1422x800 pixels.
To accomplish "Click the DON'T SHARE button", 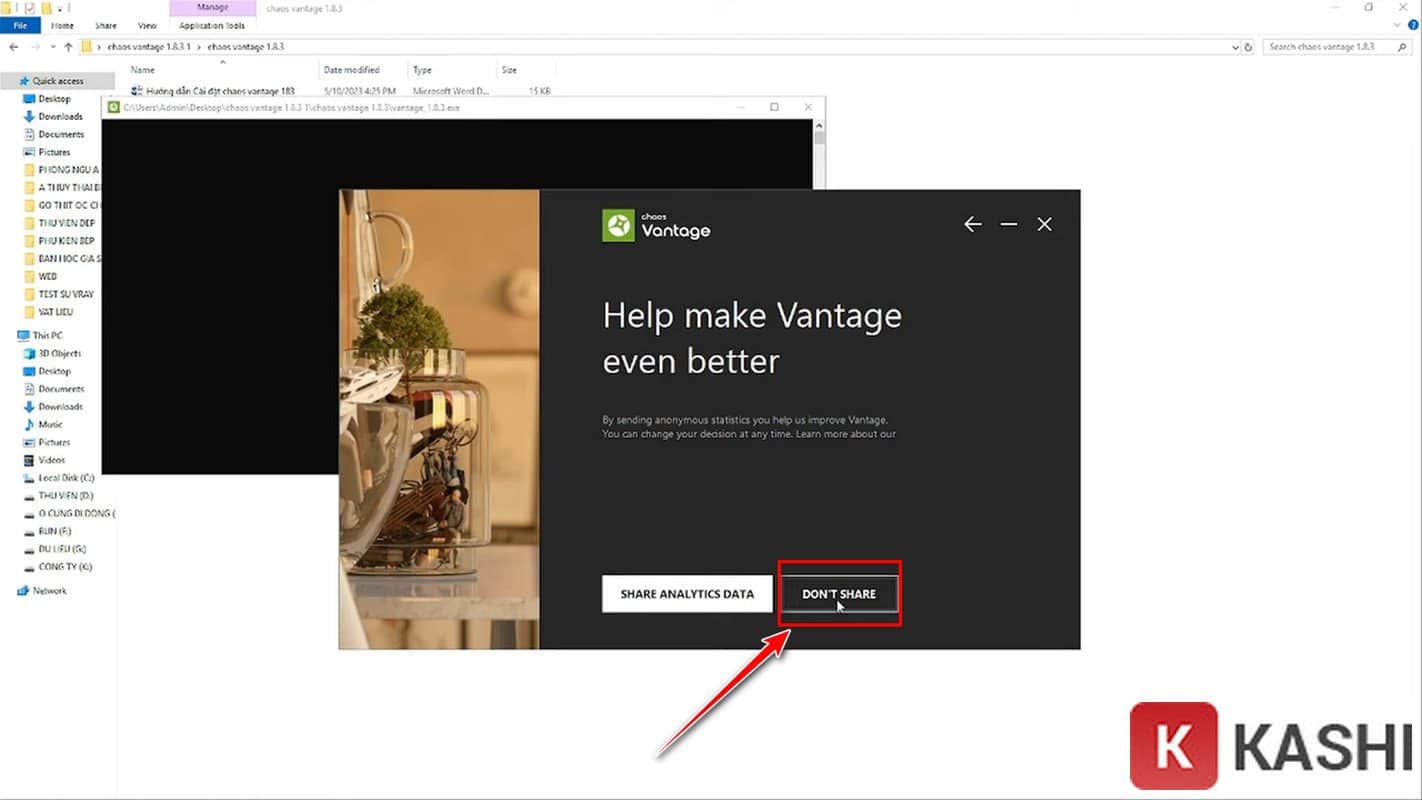I will (839, 594).
